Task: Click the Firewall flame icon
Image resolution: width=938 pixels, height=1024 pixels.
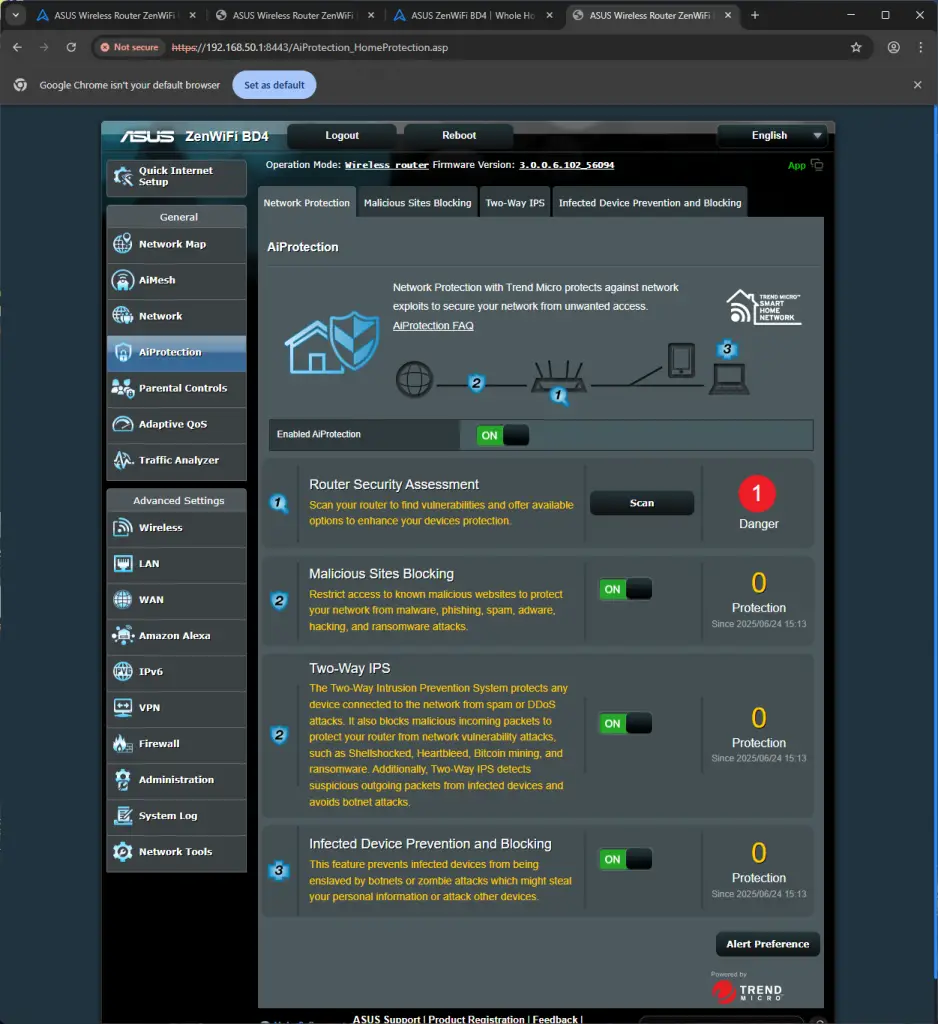Action: click(x=123, y=743)
